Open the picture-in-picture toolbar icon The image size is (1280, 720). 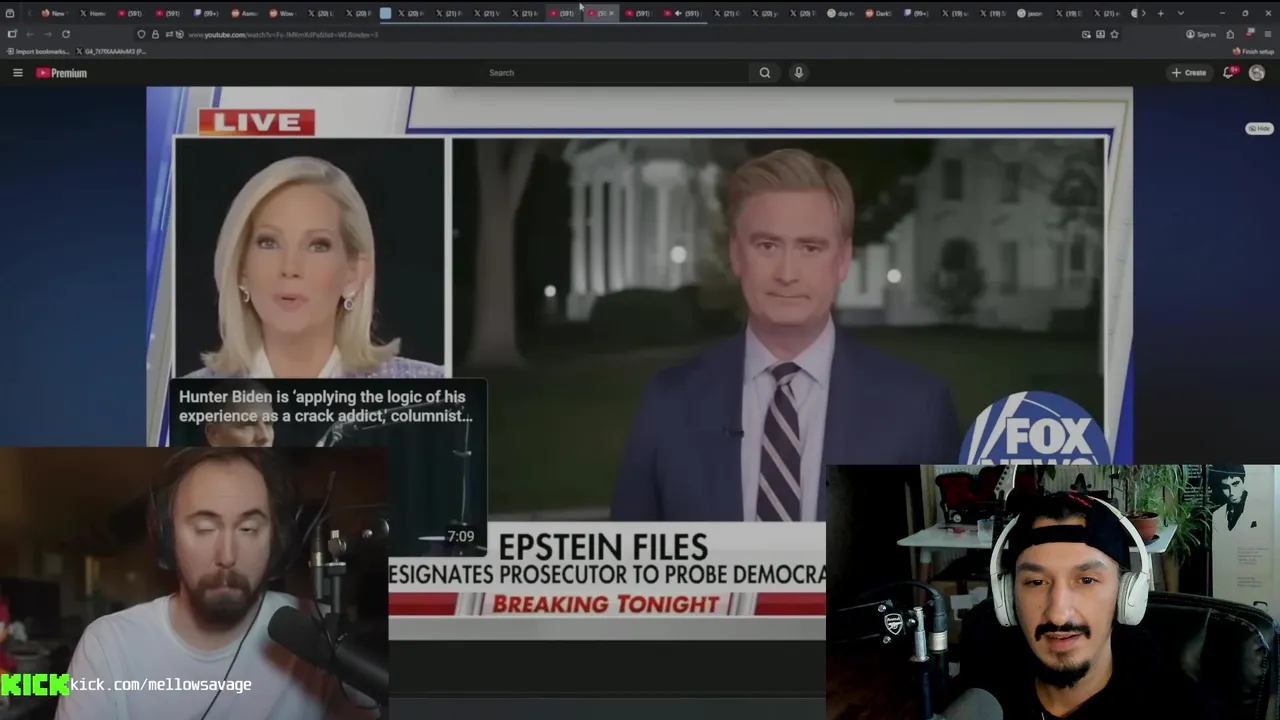click(x=1086, y=34)
